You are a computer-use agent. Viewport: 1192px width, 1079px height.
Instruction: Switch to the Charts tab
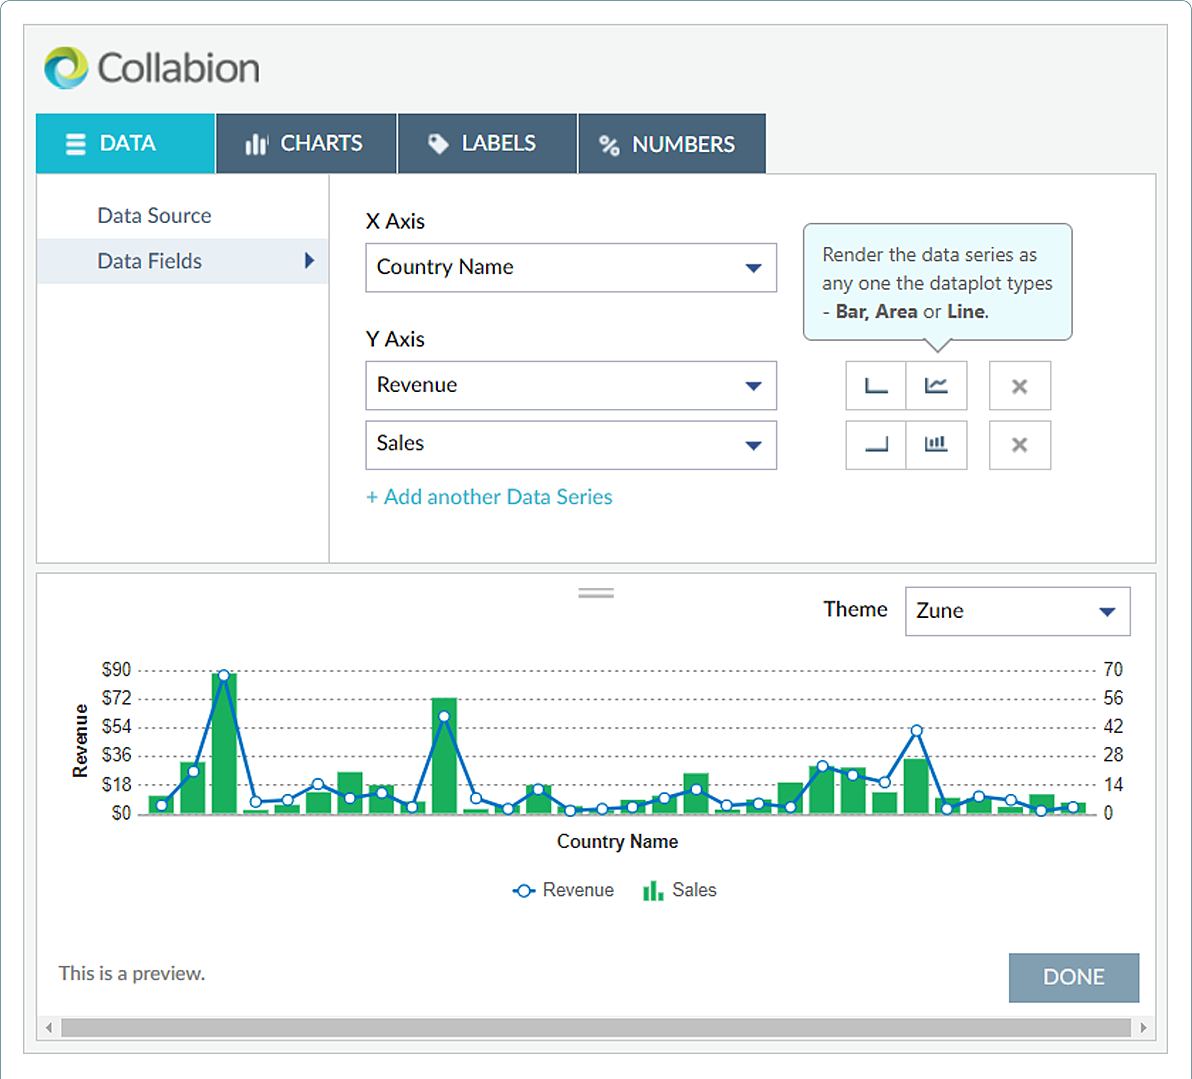305,143
